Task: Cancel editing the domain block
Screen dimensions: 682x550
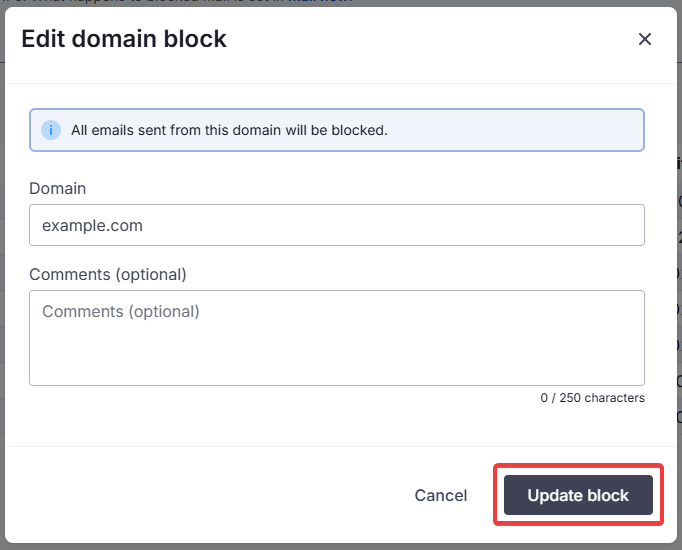Action: (441, 495)
